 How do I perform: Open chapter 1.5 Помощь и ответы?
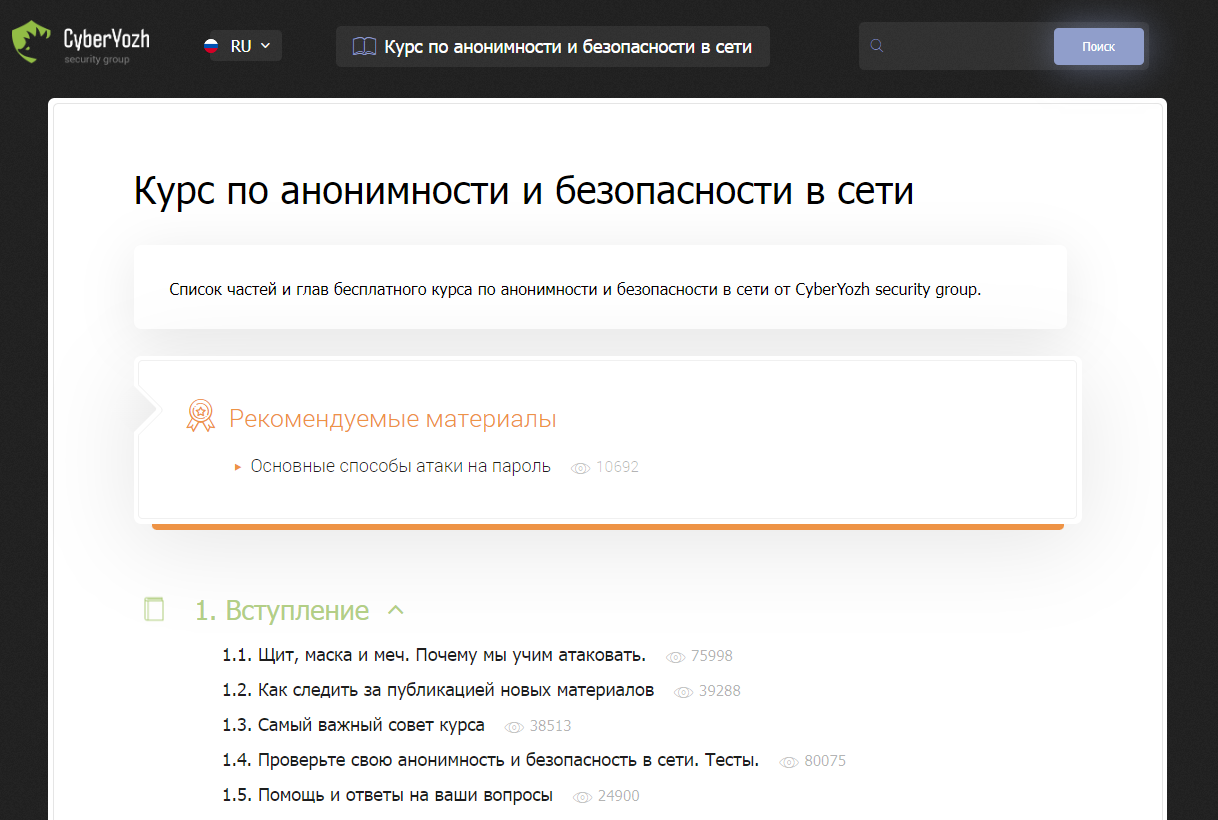(387, 795)
